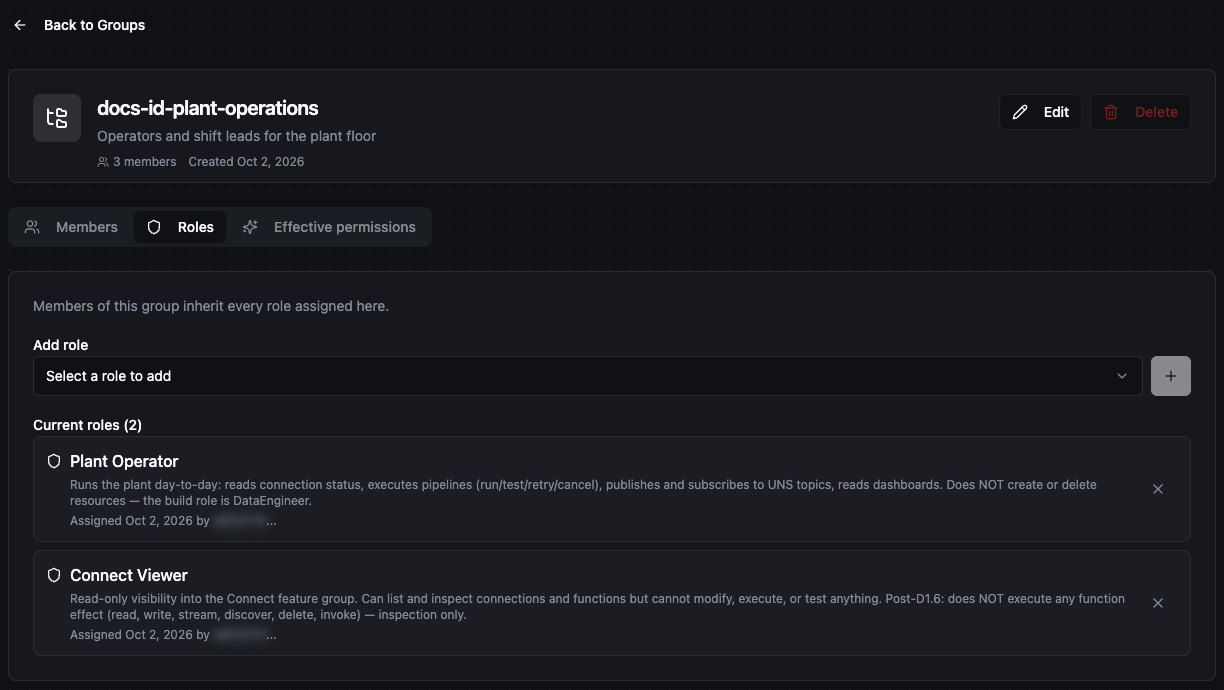This screenshot has width=1224, height=690.
Task: Click the shield icon beside Connect Viewer
Action: [x=54, y=575]
